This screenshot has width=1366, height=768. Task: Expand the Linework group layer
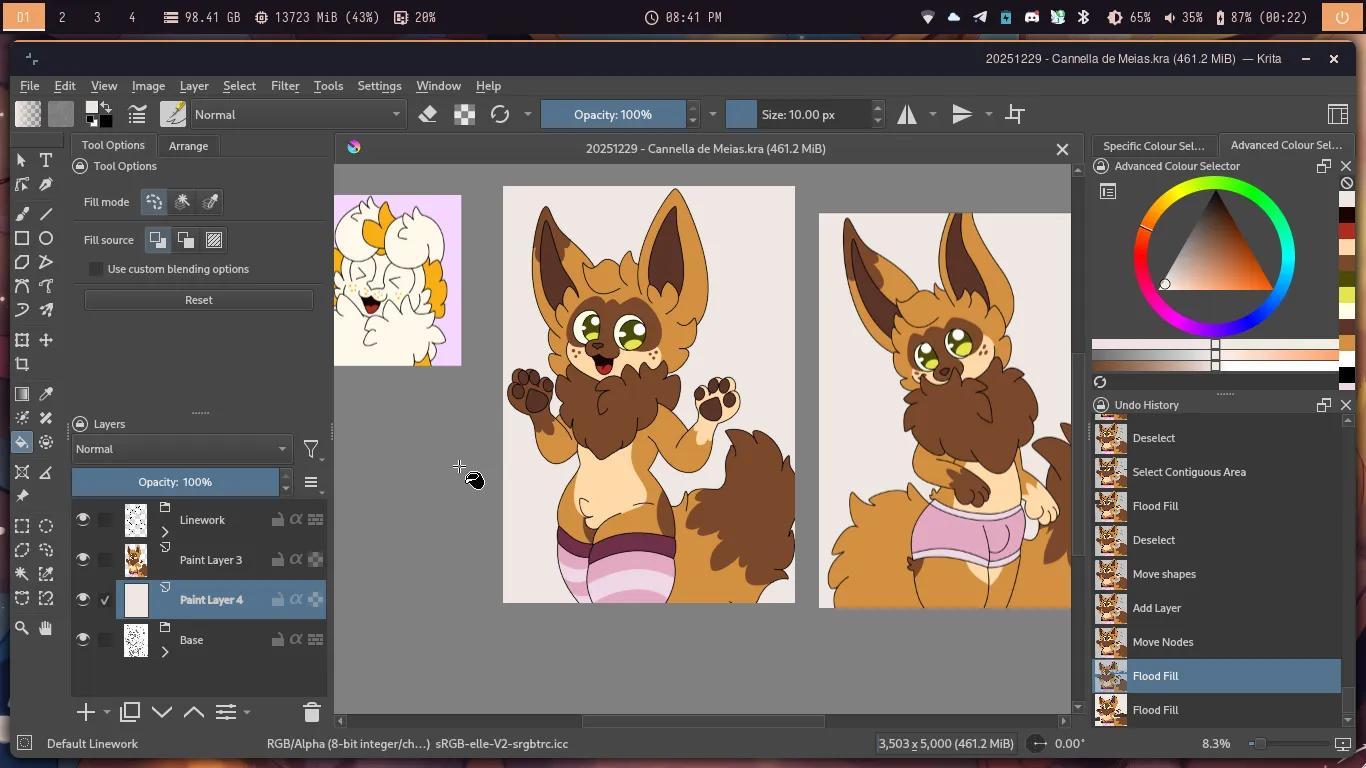click(165, 531)
